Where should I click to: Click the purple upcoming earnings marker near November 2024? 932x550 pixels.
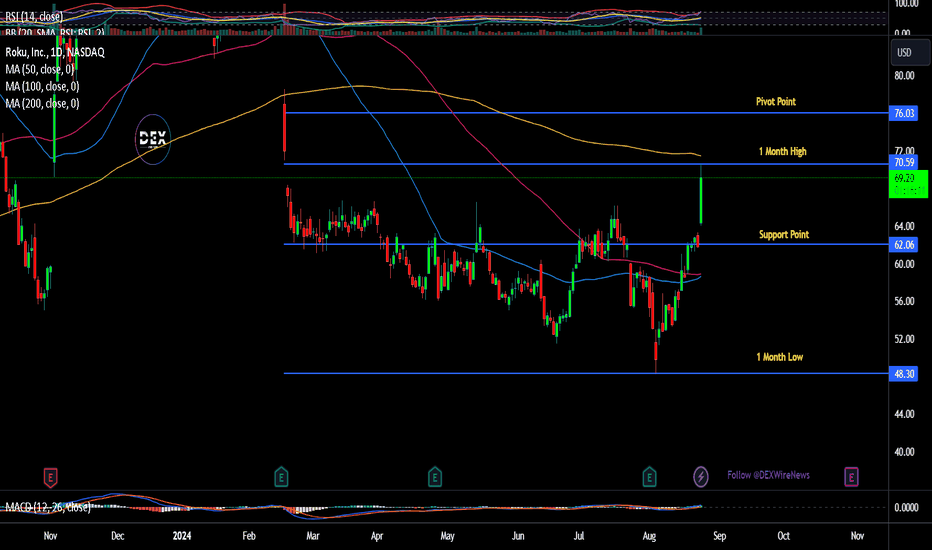tap(851, 477)
